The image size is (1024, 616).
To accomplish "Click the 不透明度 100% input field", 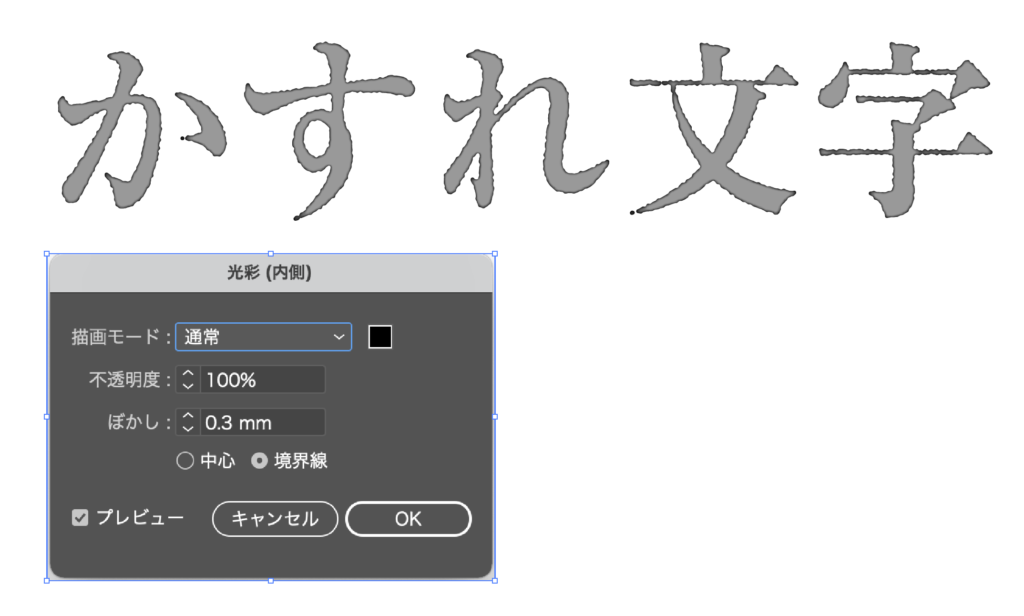I will pos(263,380).
